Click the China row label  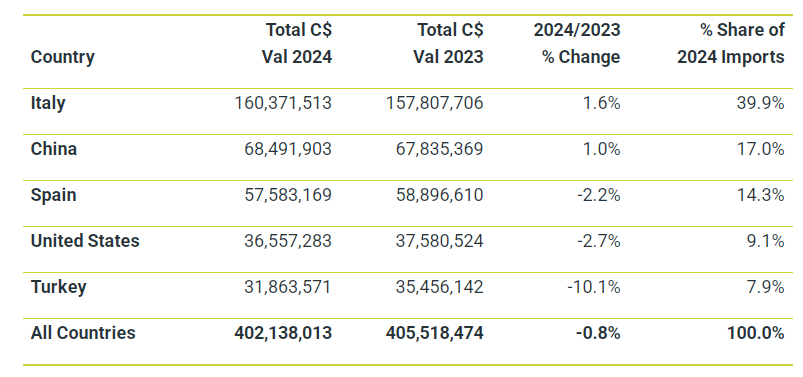click(54, 149)
